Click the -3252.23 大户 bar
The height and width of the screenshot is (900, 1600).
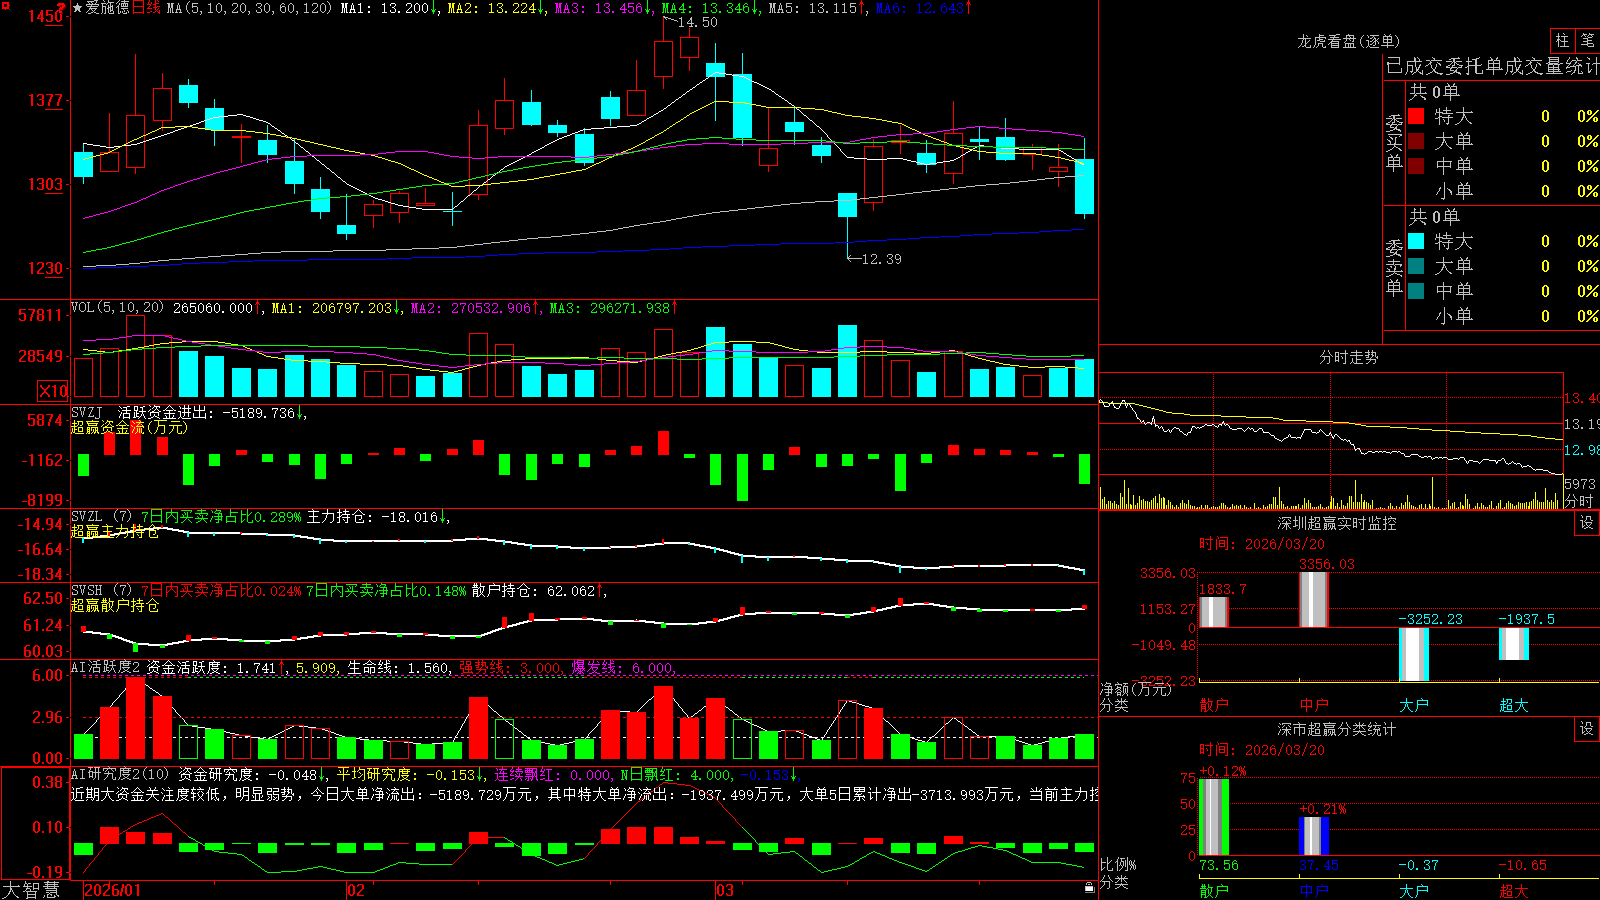pyautogui.click(x=1414, y=654)
